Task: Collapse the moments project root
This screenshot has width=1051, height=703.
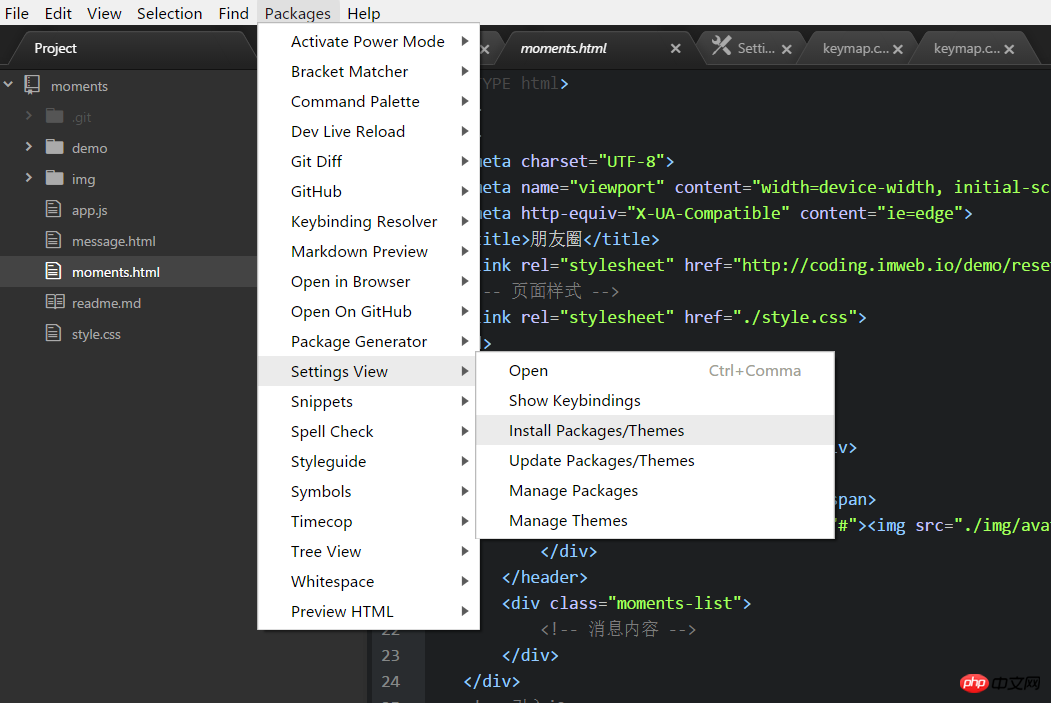Action: tap(9, 84)
